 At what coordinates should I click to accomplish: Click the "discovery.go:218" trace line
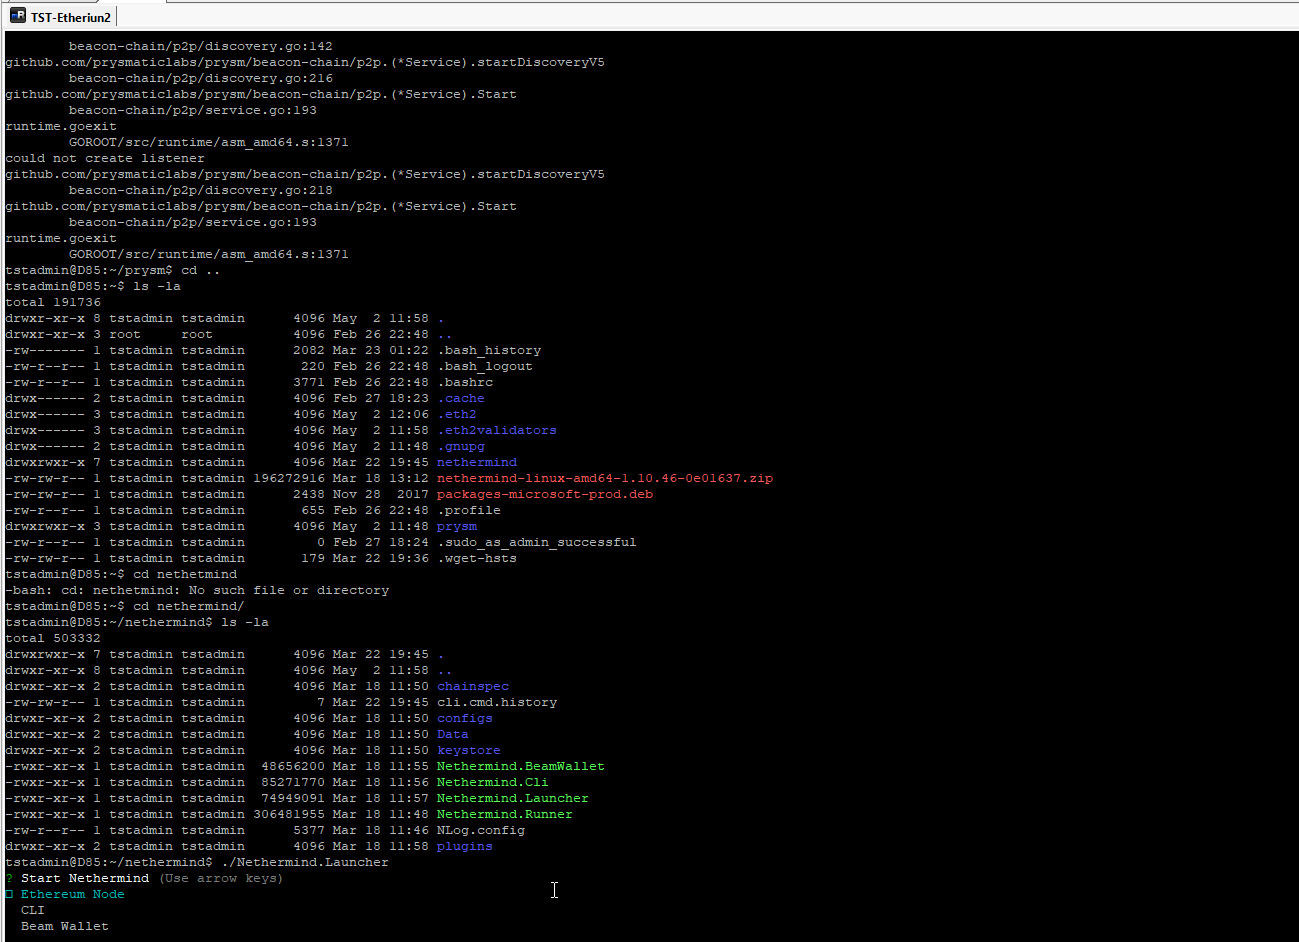pyautogui.click(x=201, y=190)
